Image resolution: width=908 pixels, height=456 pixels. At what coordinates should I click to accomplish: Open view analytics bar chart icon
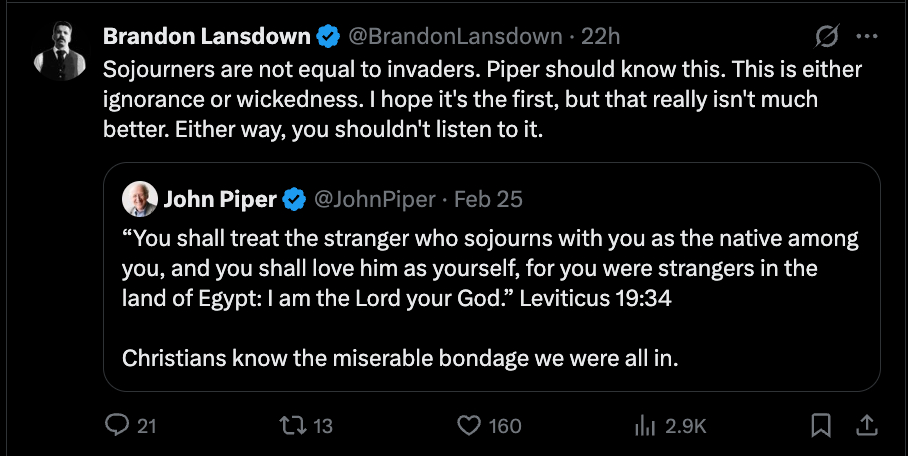pyautogui.click(x=645, y=426)
